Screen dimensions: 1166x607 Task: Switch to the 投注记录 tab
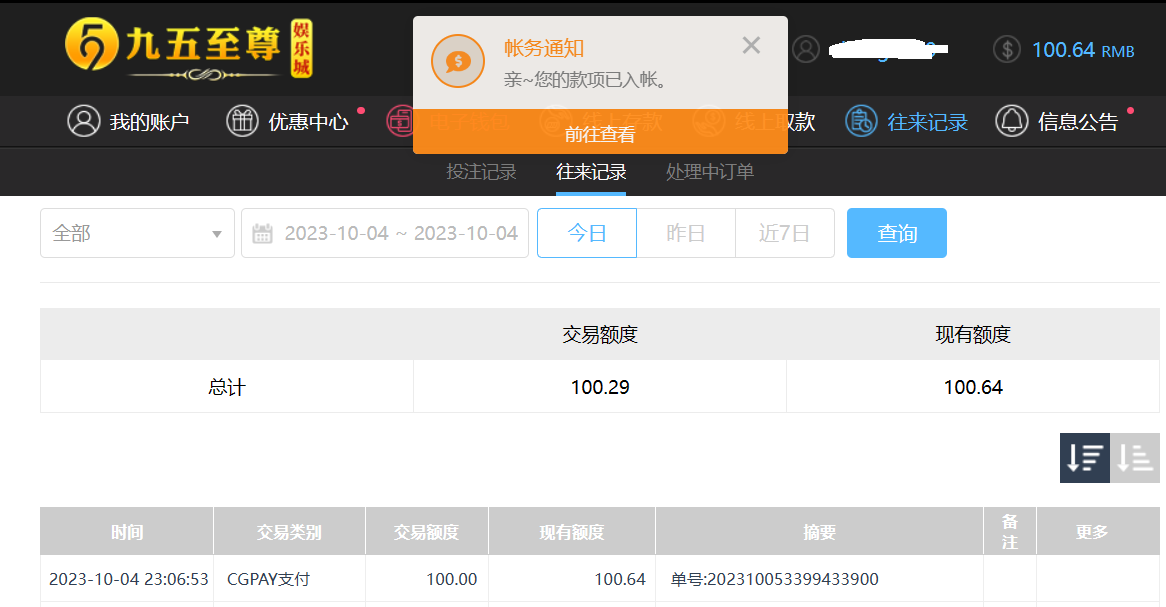pos(481,172)
